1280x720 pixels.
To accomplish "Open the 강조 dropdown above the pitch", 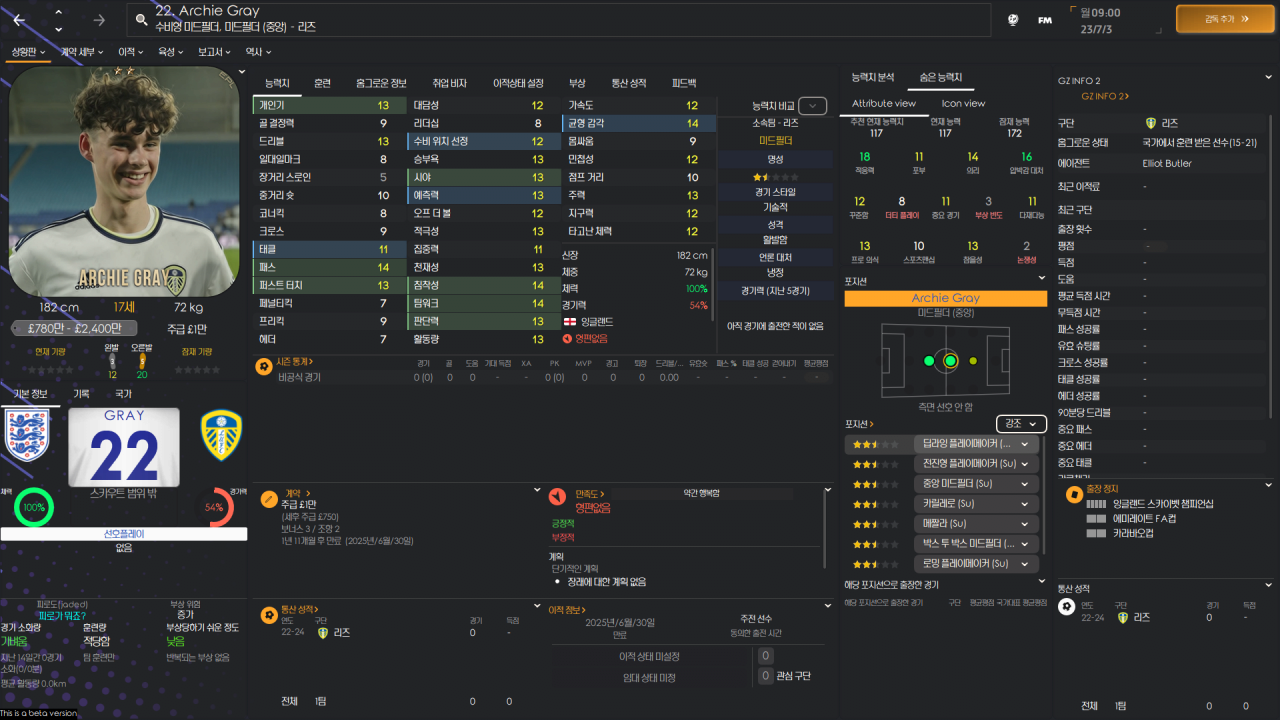I will click(1019, 423).
